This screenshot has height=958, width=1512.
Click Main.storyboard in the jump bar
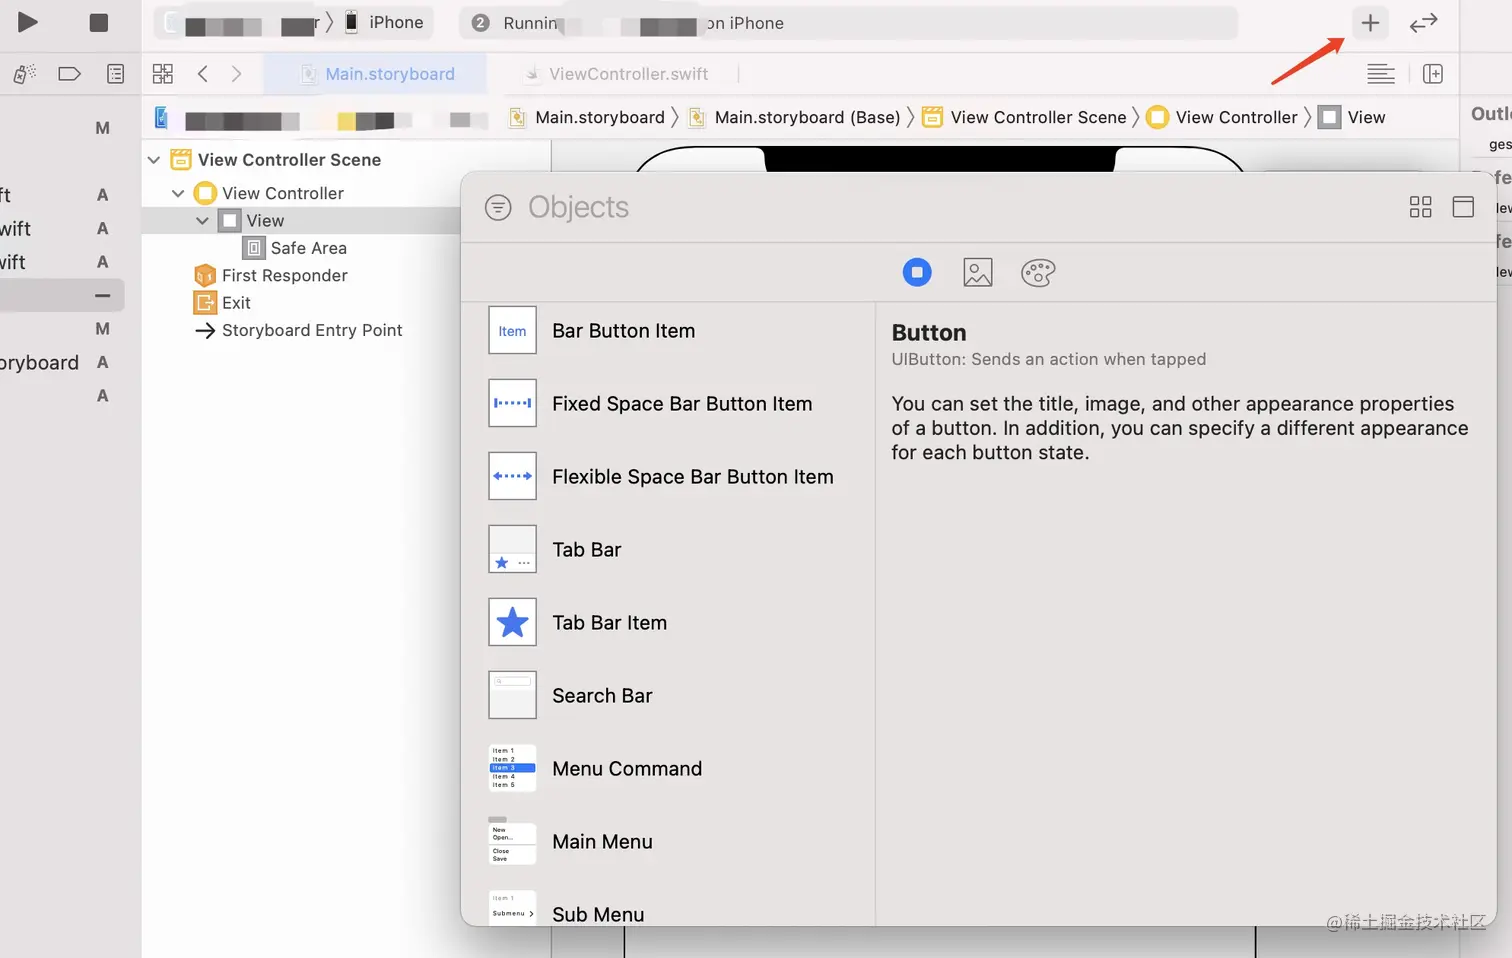point(587,117)
